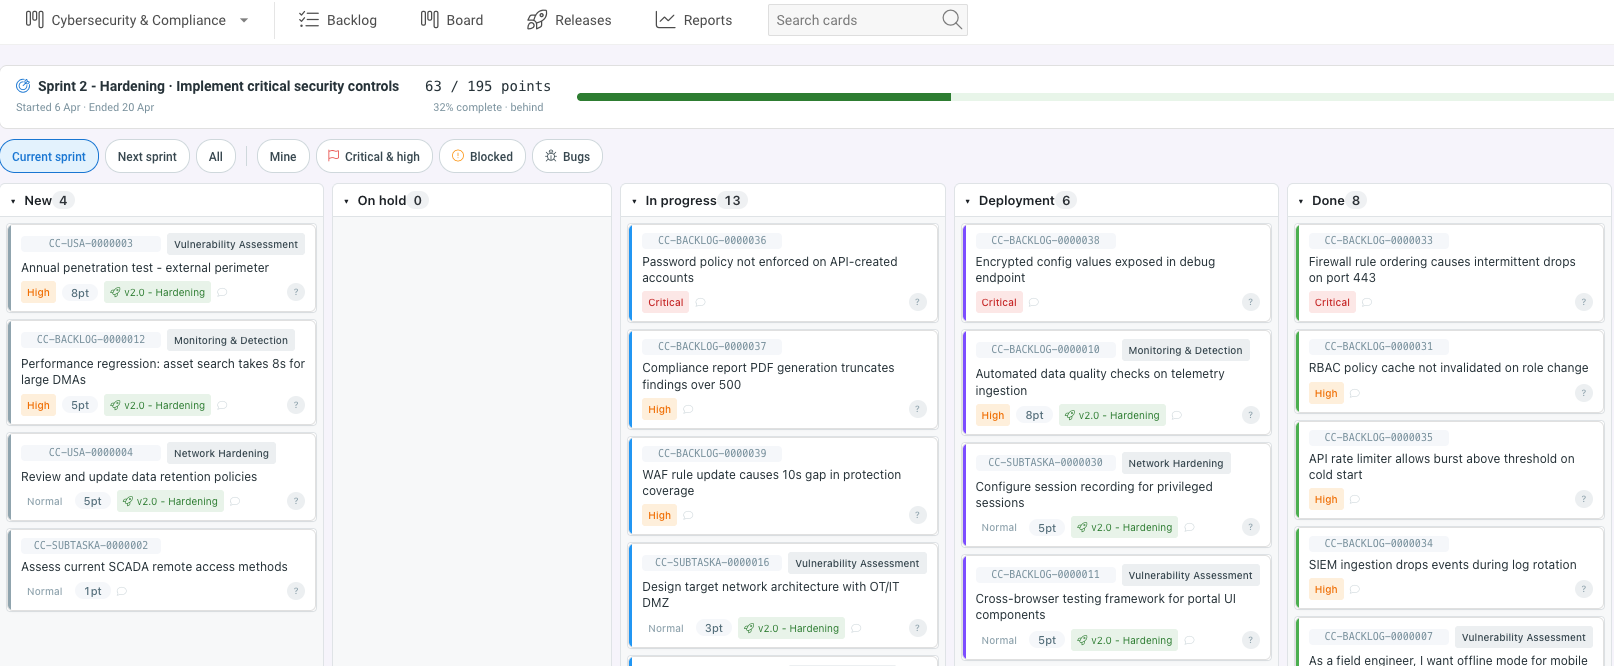Image resolution: width=1614 pixels, height=666 pixels.
Task: Click the 63 / 195 points text
Action: point(488,86)
